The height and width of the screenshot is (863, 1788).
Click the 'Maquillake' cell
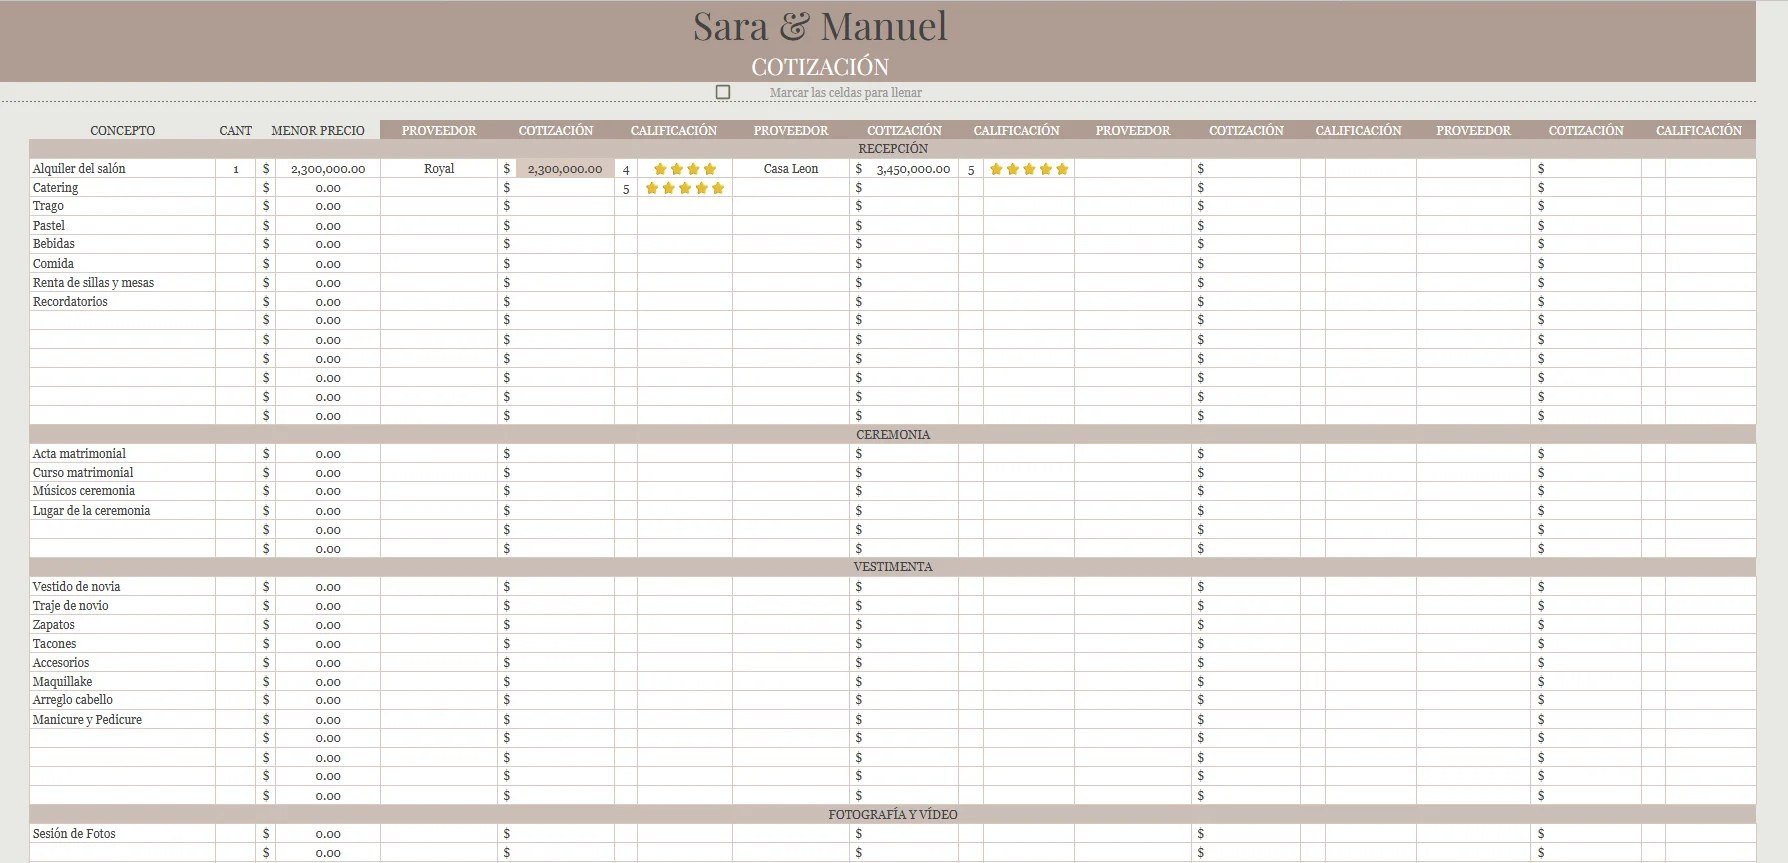(123, 682)
